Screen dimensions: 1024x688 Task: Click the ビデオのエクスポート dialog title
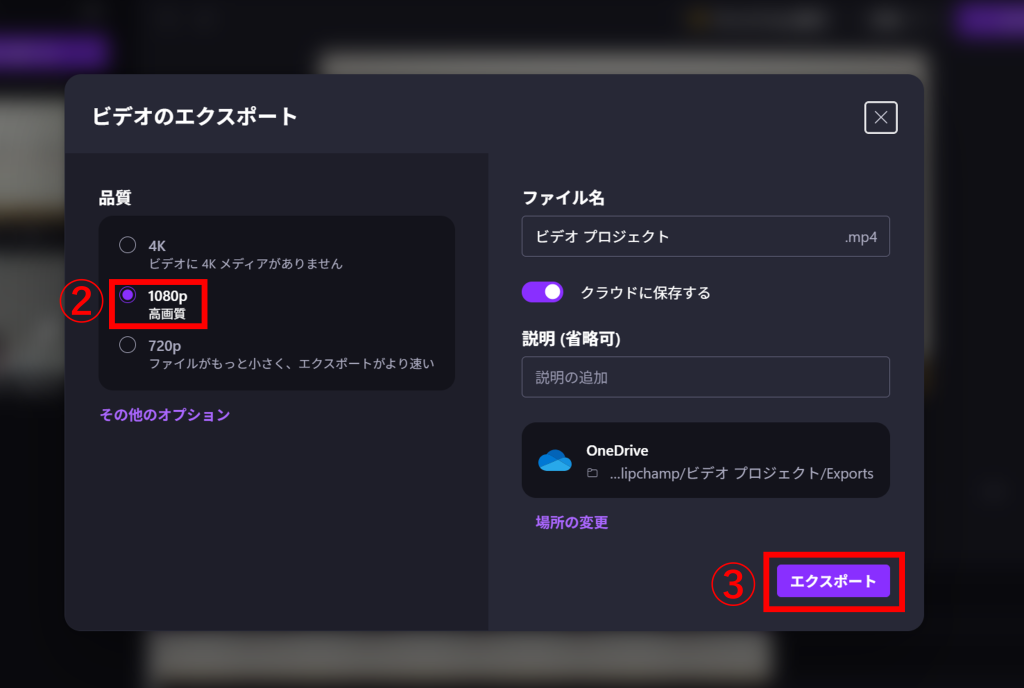[x=195, y=116]
